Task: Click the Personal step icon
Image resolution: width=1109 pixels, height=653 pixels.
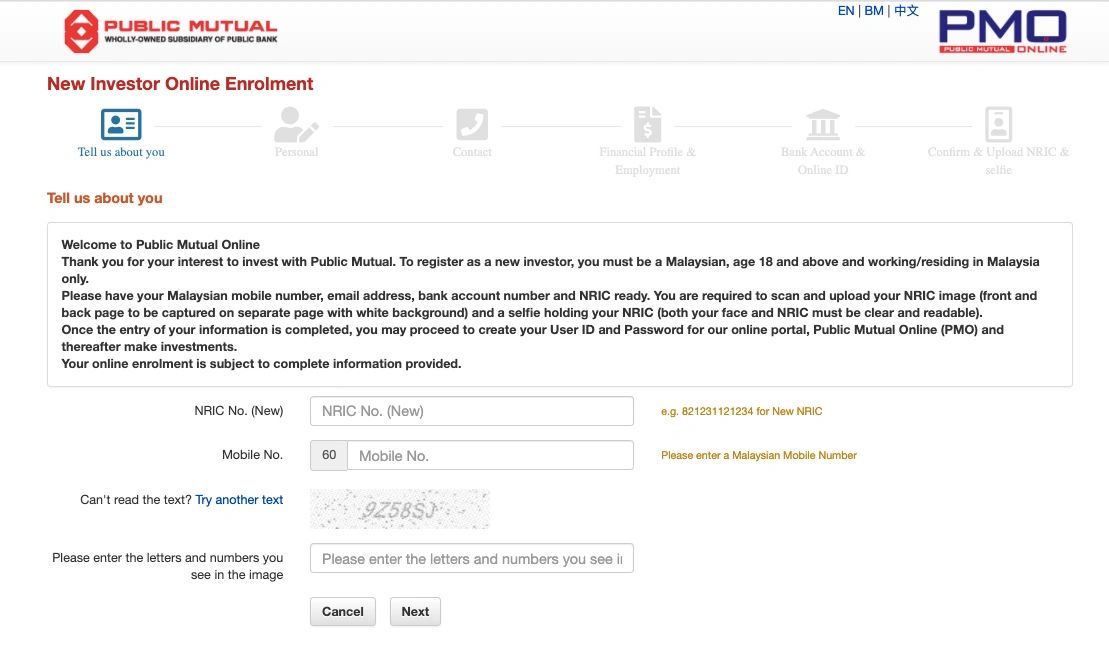Action: (x=296, y=125)
